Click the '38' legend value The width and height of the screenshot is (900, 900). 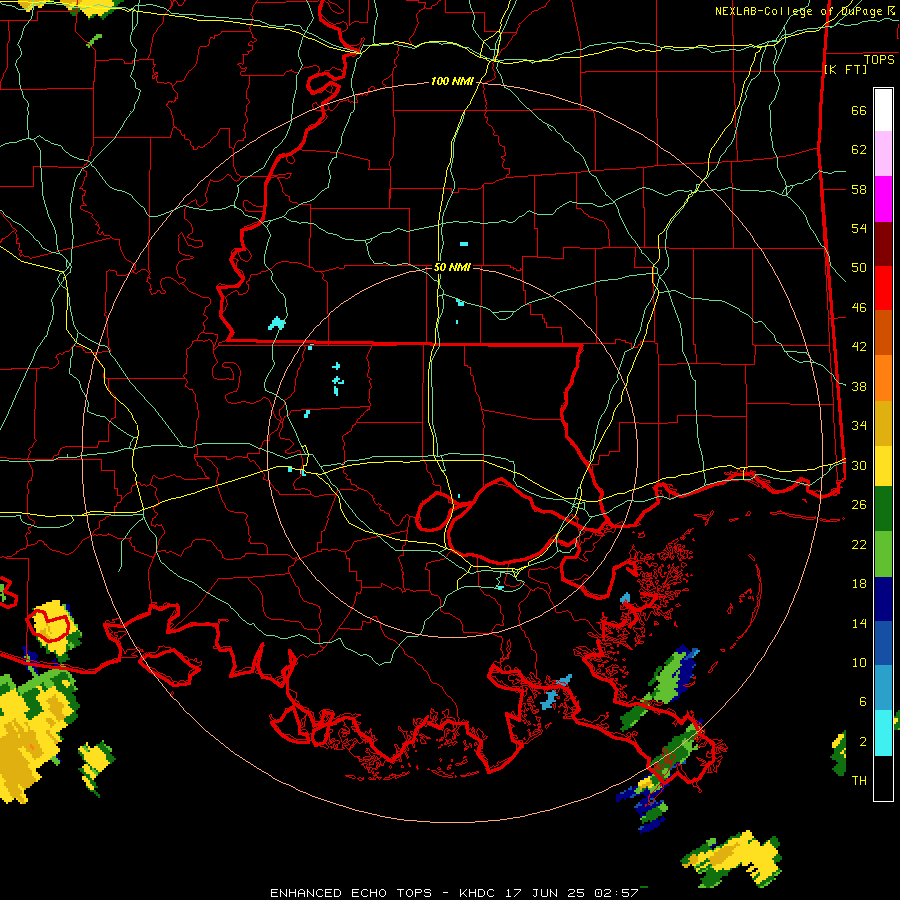(x=859, y=386)
